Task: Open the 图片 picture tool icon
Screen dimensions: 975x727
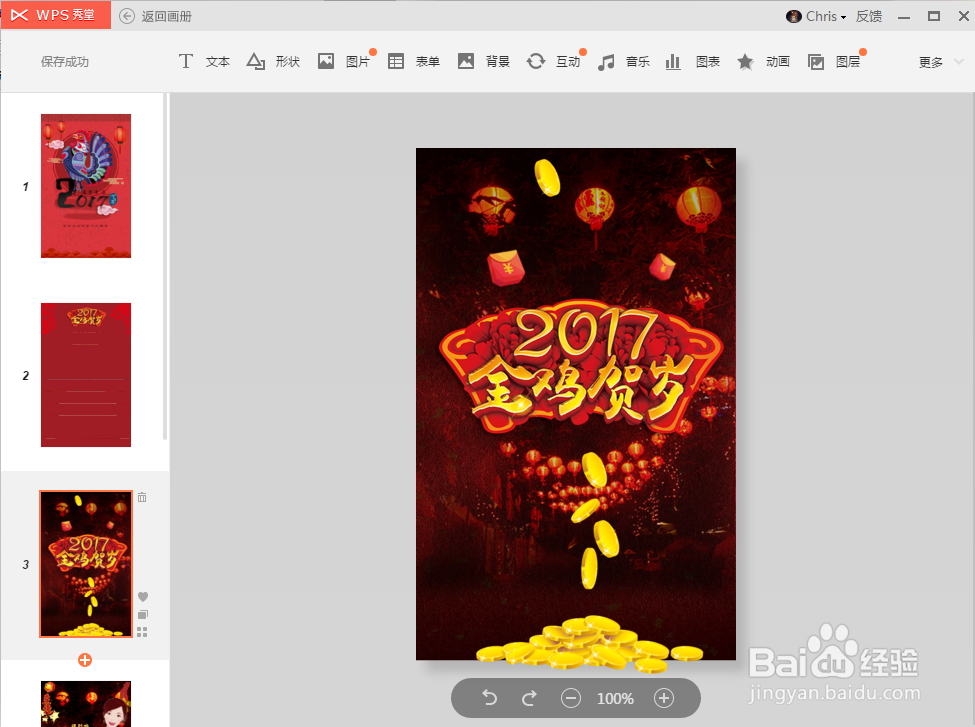Action: 326,61
